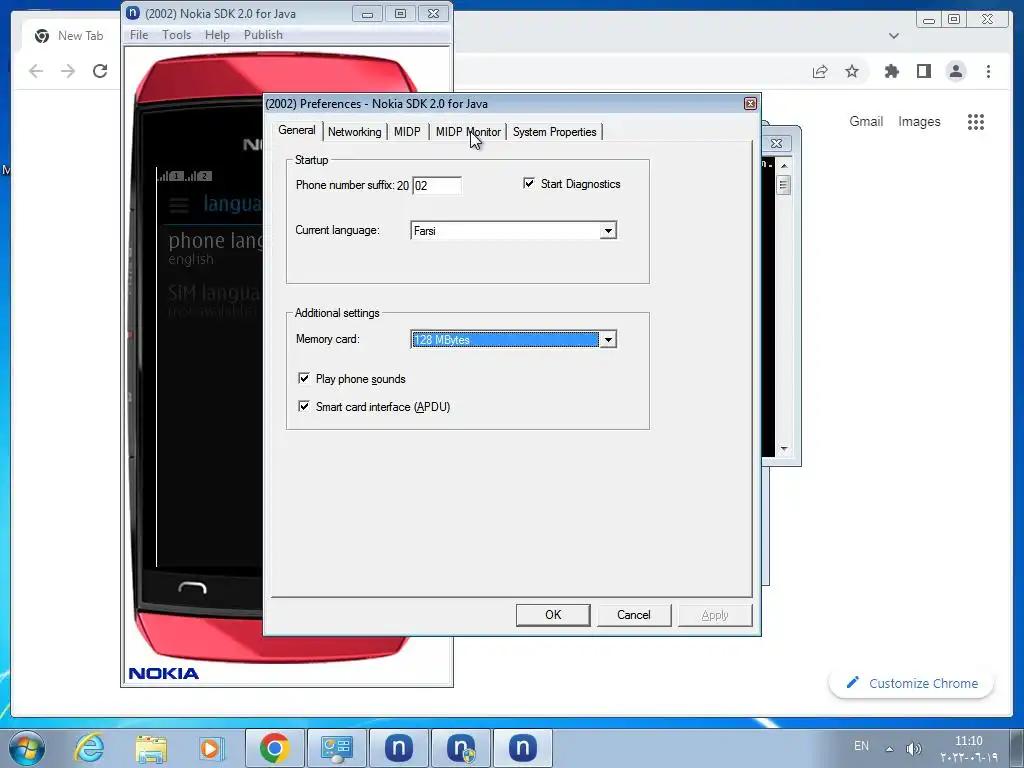1024x768 pixels.
Task: Switch to Nokia taskbar item with shield
Action: (460, 748)
